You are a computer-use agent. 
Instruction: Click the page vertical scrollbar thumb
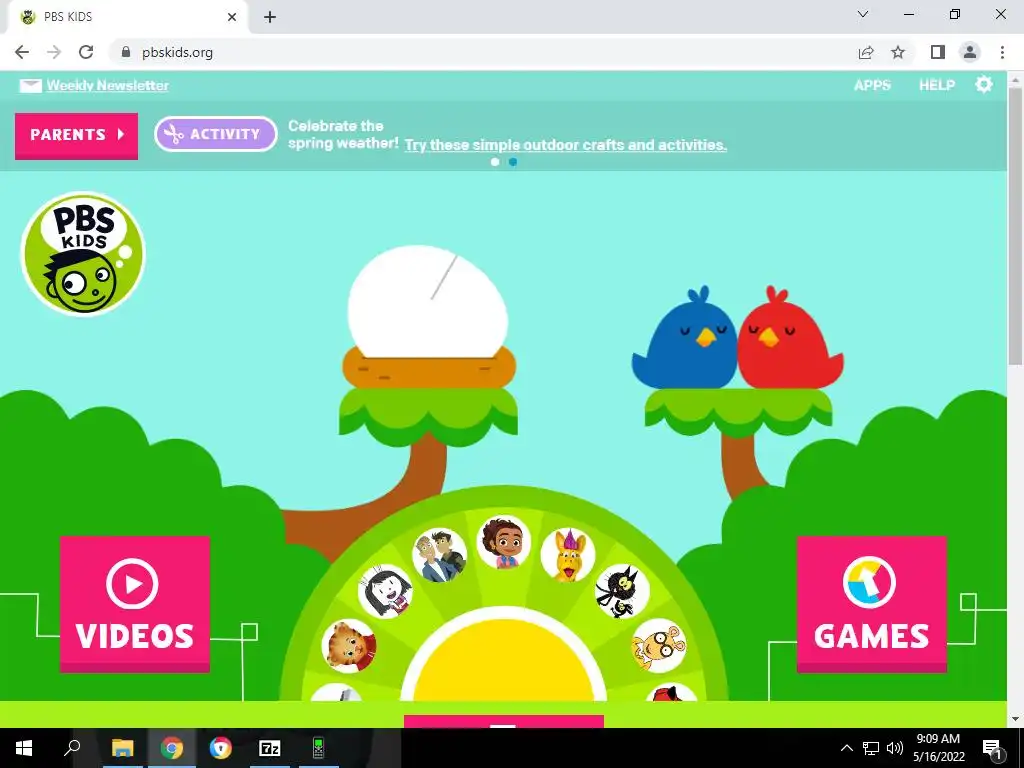tap(1016, 225)
